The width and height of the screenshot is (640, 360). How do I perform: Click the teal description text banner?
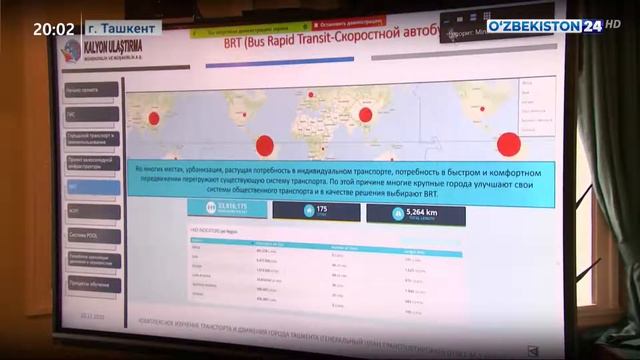click(x=341, y=183)
